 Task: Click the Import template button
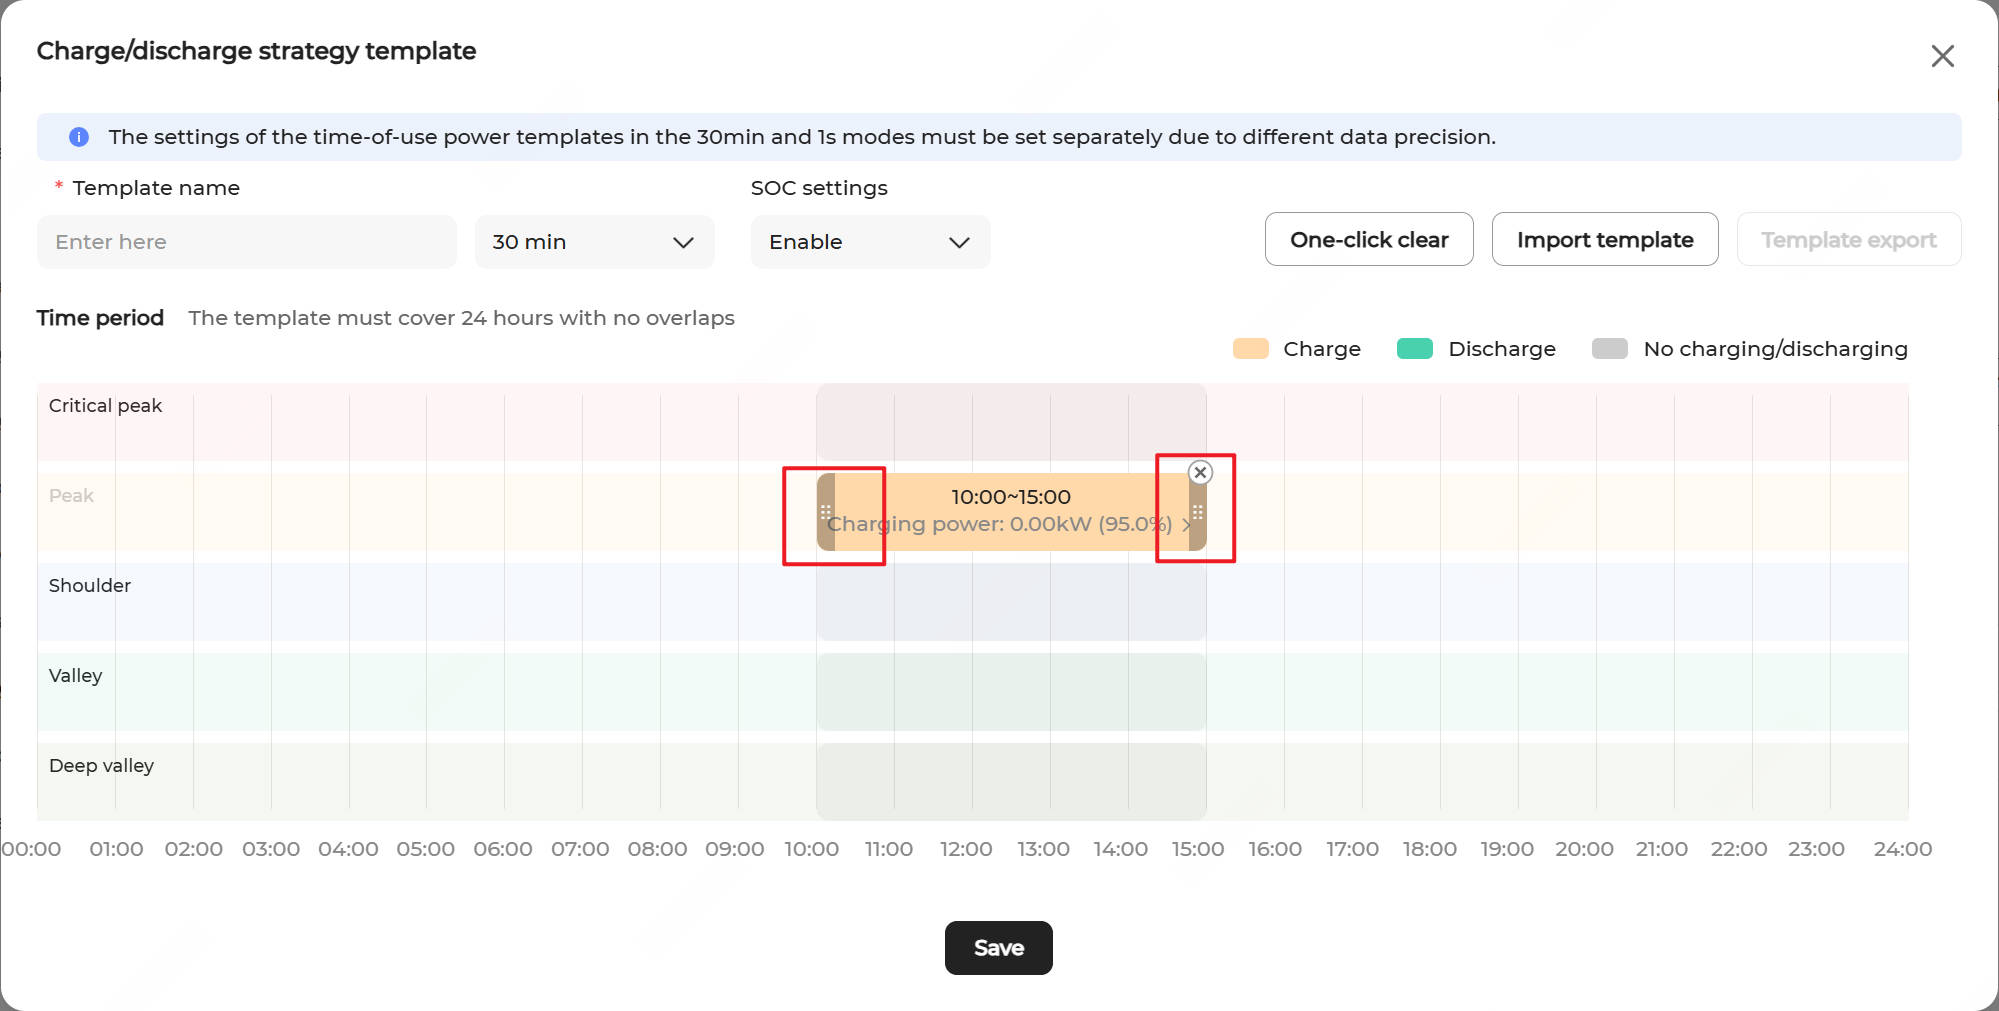click(1604, 240)
